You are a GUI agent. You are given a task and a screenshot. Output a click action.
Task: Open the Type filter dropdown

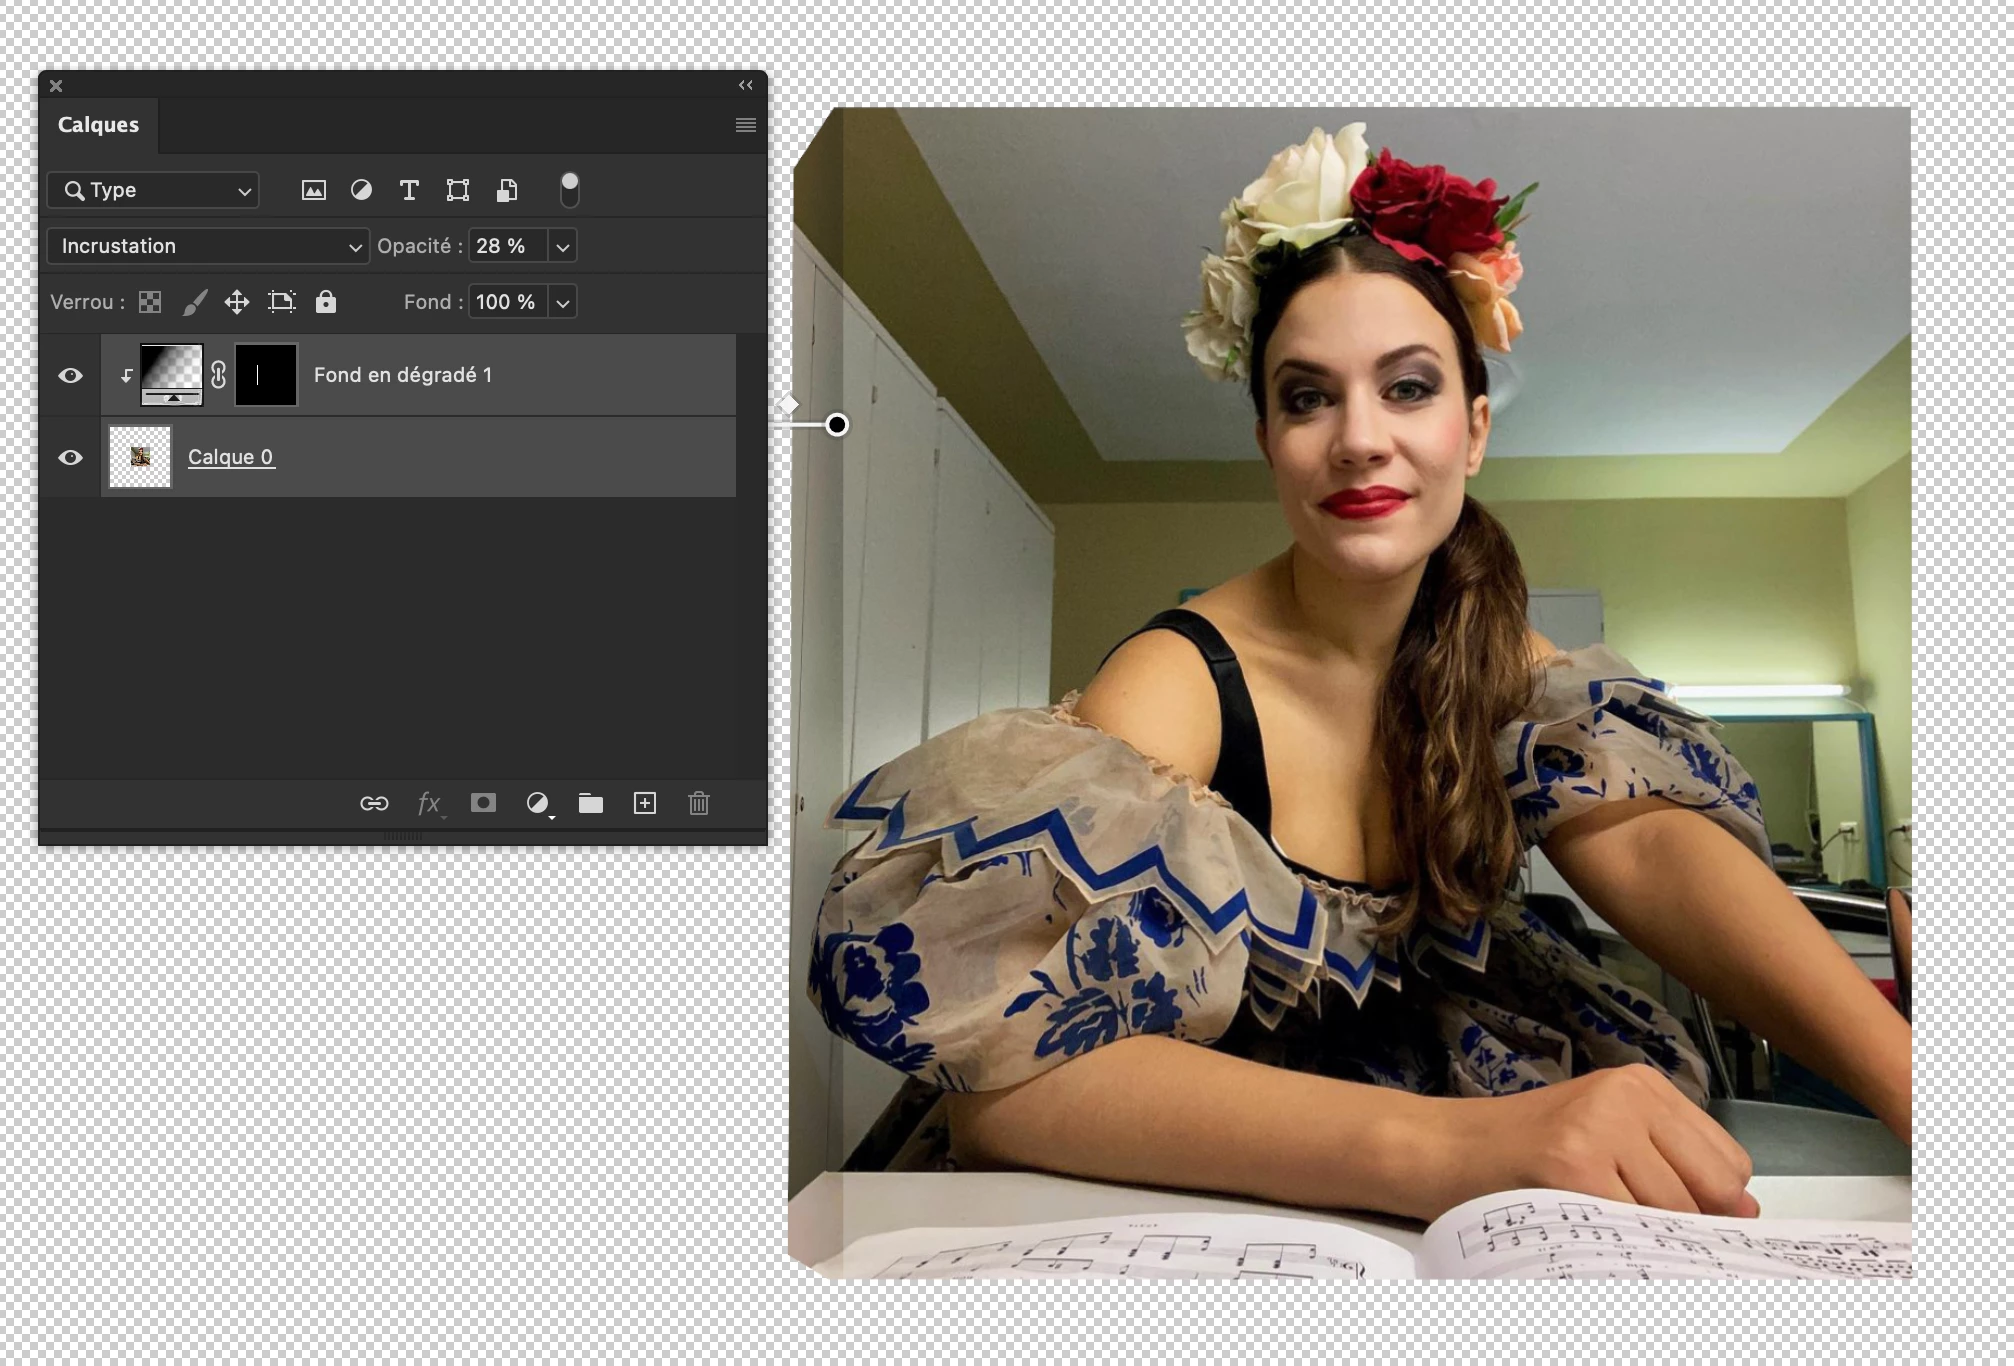pos(153,190)
